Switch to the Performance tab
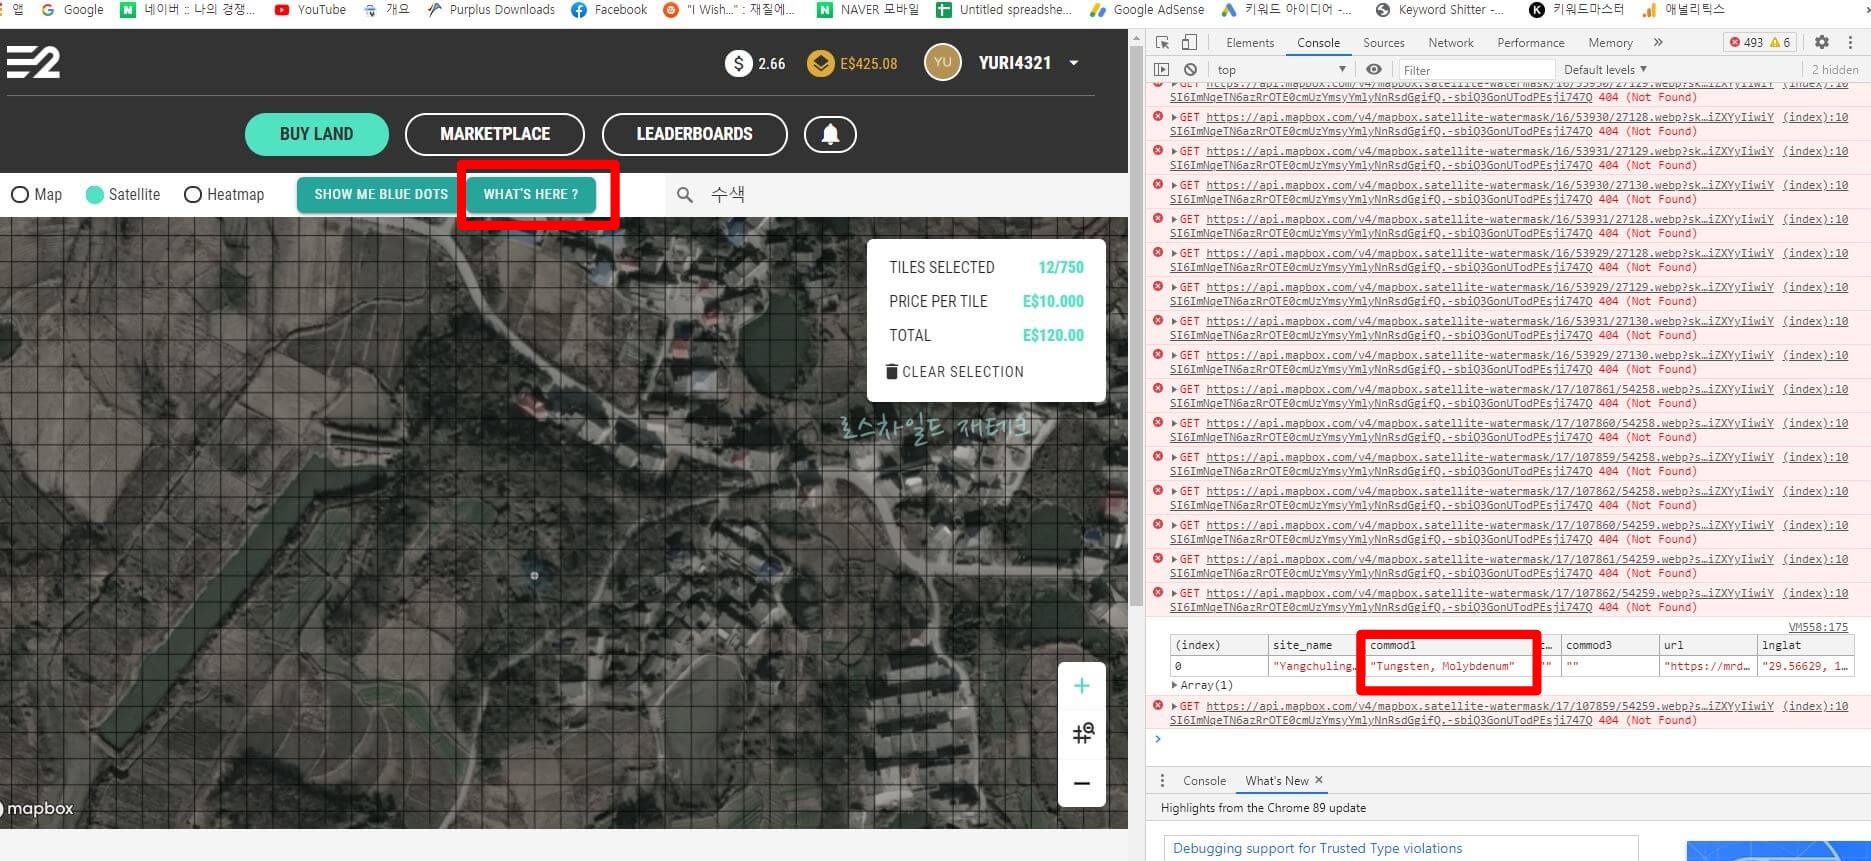The height and width of the screenshot is (861, 1871). (x=1530, y=43)
